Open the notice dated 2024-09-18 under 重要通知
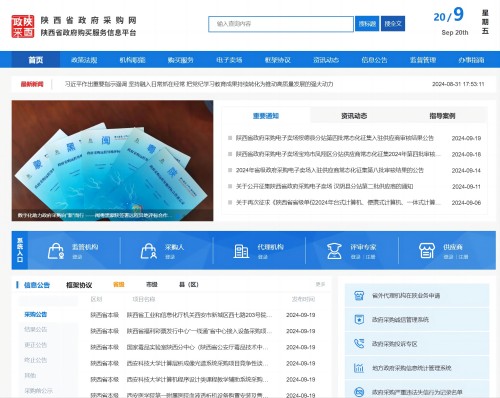 pos(338,154)
